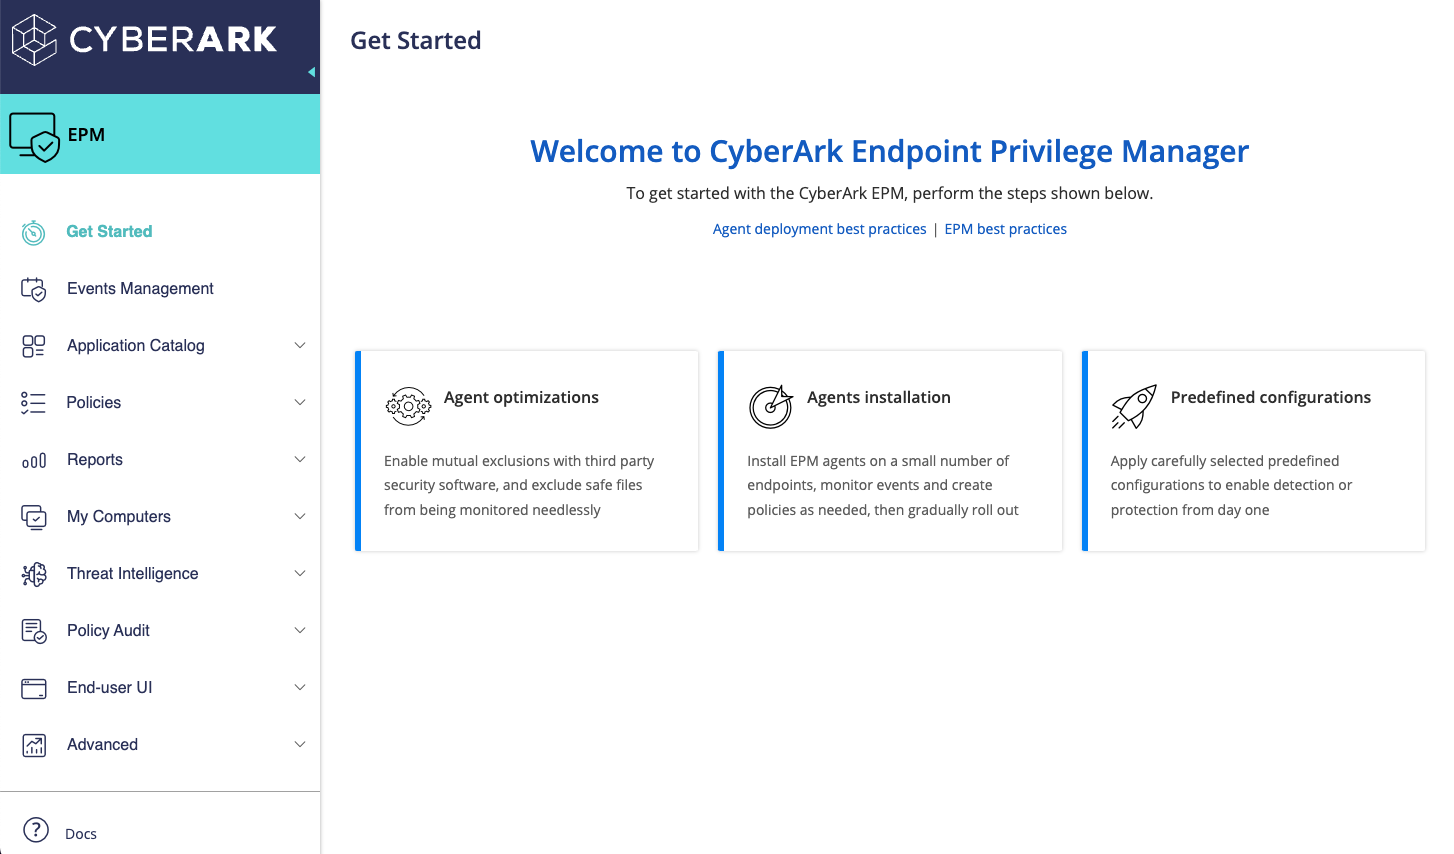Collapse the sidebar with the teal arrow
The height and width of the screenshot is (854, 1454).
point(311,72)
